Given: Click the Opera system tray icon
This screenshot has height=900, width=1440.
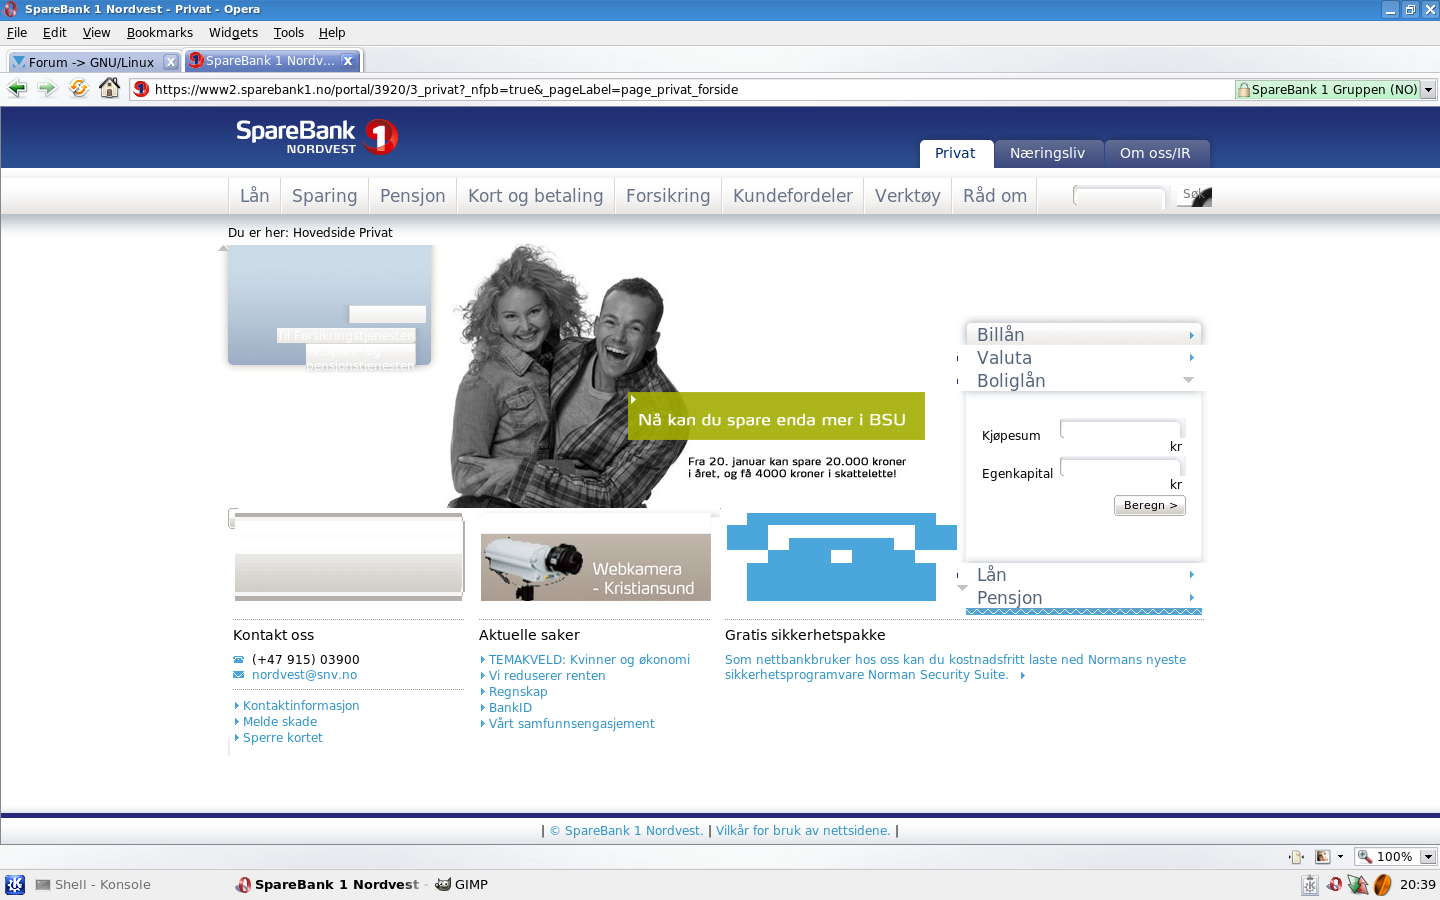Looking at the screenshot, I should pos(1334,885).
